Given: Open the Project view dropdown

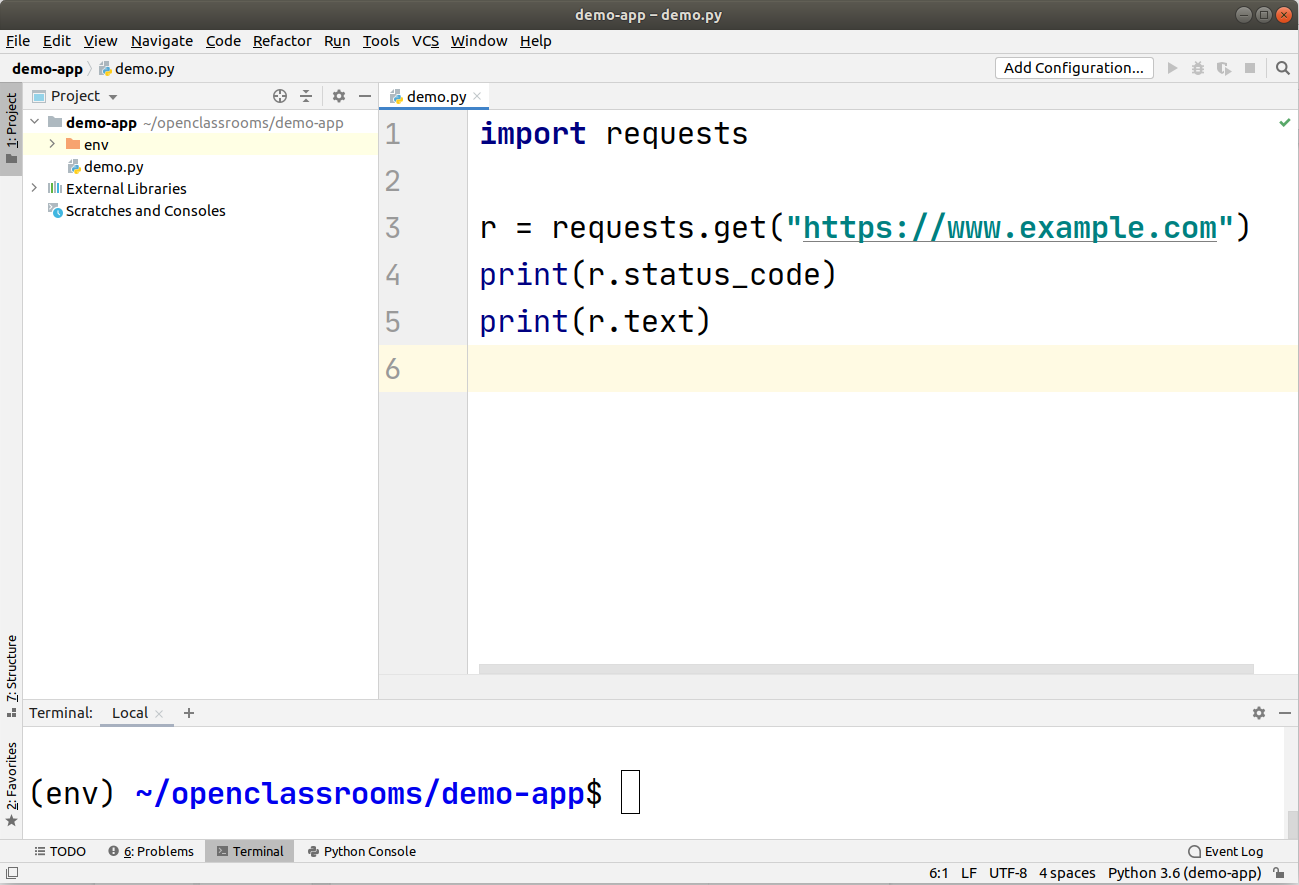Looking at the screenshot, I should coord(111,95).
